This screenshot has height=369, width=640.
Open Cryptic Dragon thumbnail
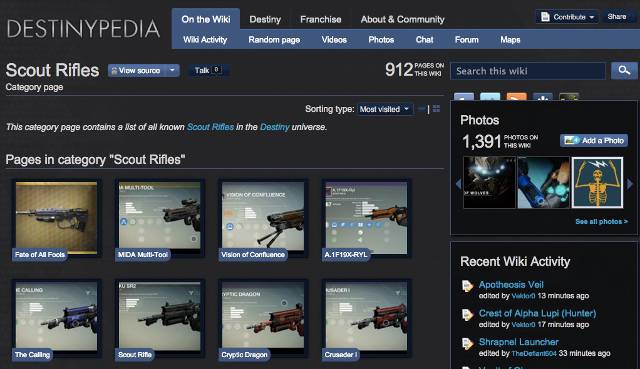(x=263, y=318)
